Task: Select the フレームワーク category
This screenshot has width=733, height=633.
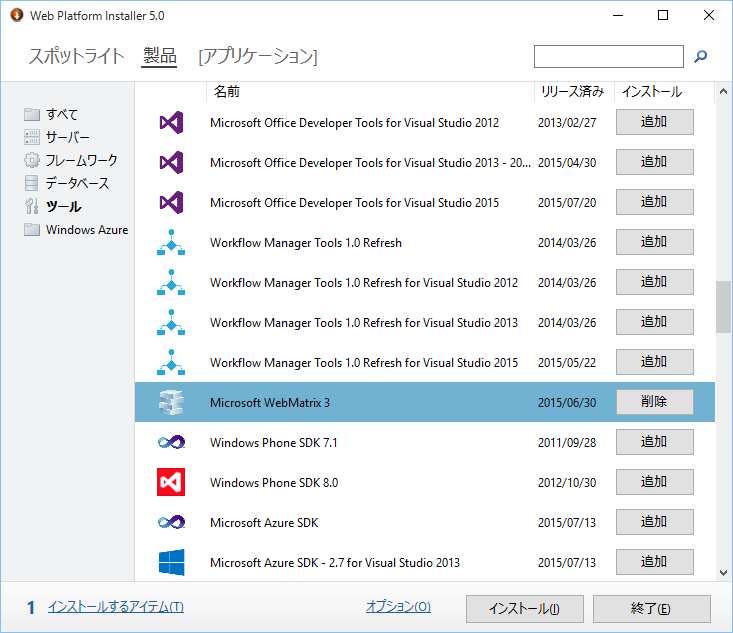Action: [81, 160]
